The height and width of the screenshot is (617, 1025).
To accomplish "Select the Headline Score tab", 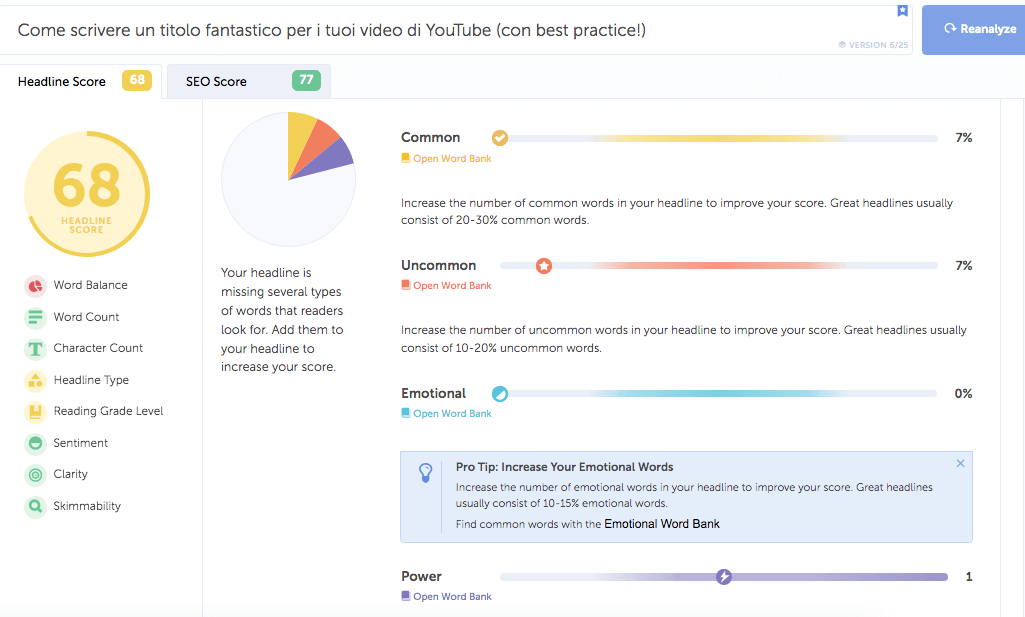I will click(80, 81).
